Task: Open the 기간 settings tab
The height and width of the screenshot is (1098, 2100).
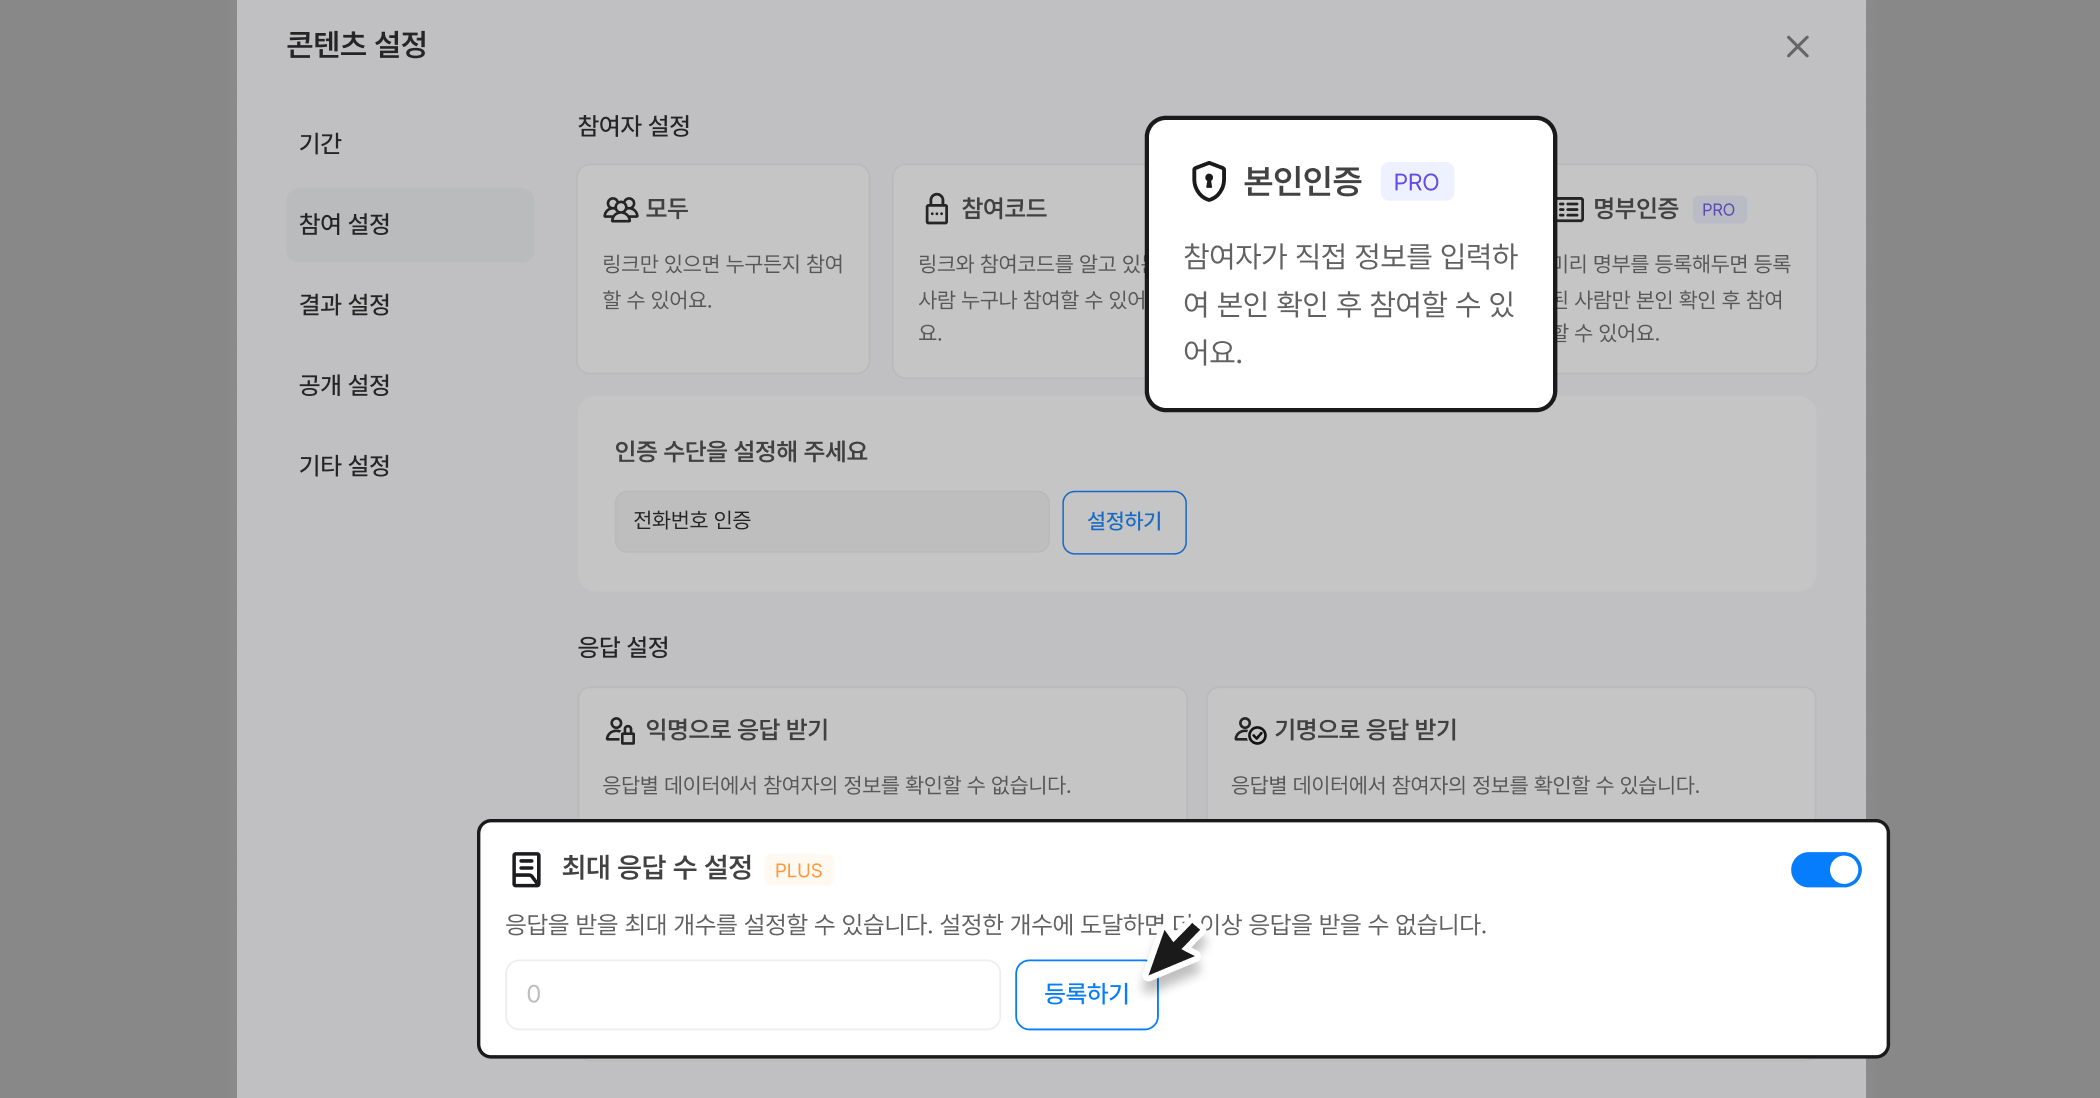Action: 320,143
